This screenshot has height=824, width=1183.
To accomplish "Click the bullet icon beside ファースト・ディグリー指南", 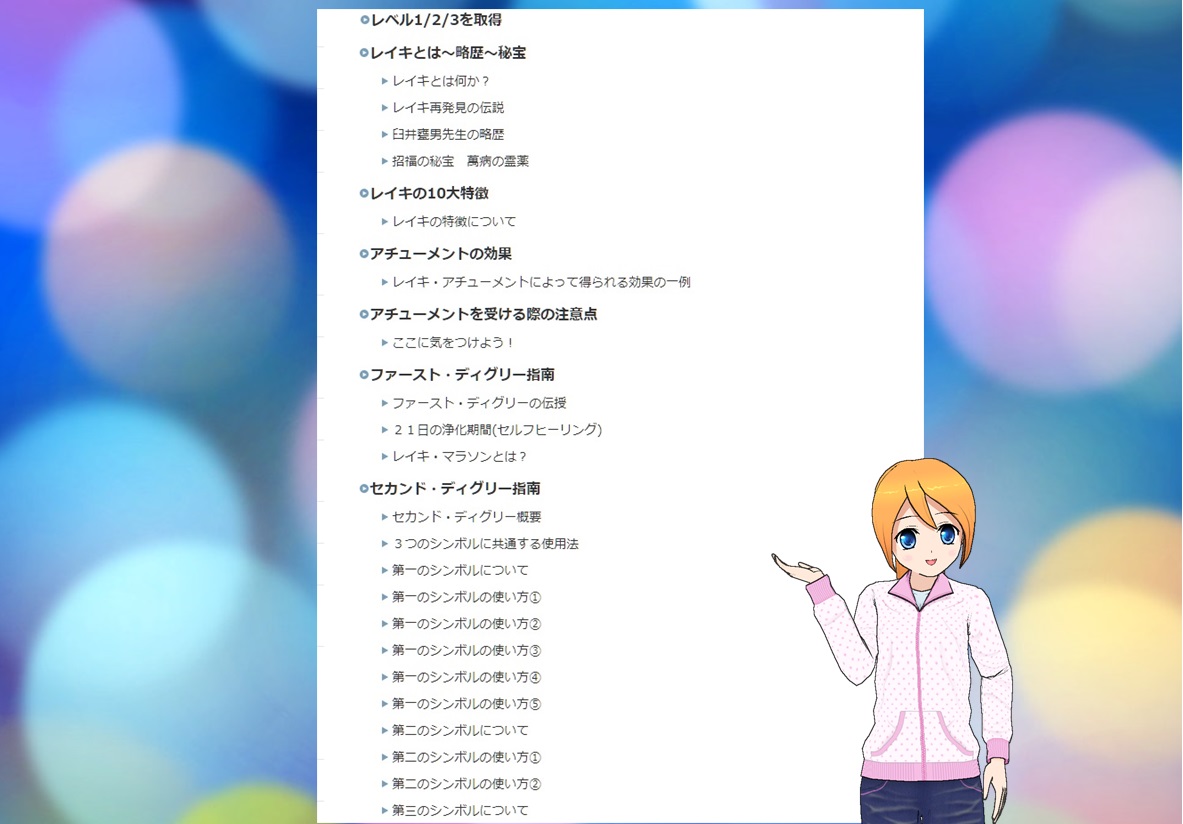I will click(364, 375).
